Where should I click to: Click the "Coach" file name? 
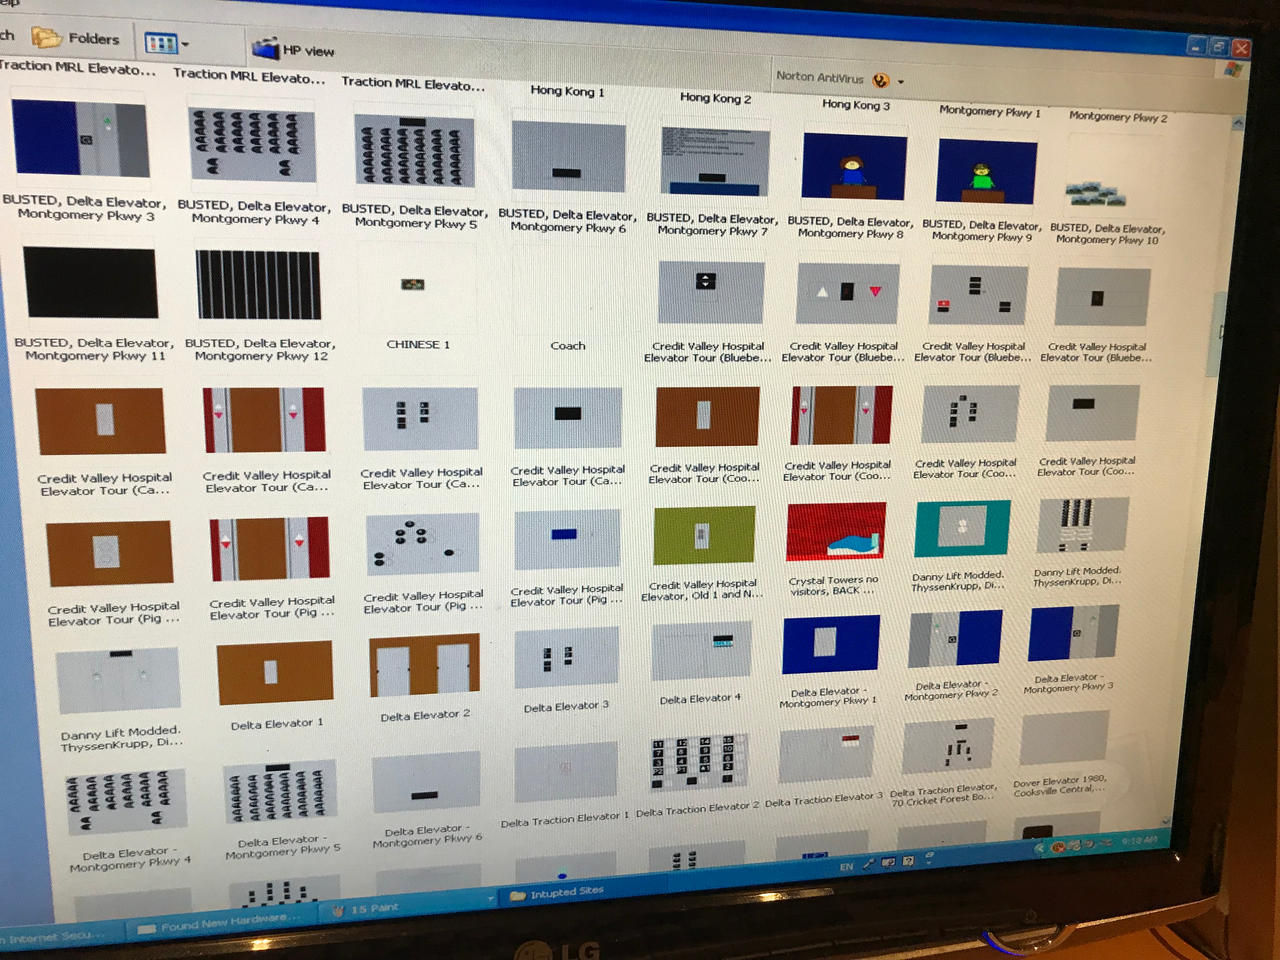tap(568, 346)
